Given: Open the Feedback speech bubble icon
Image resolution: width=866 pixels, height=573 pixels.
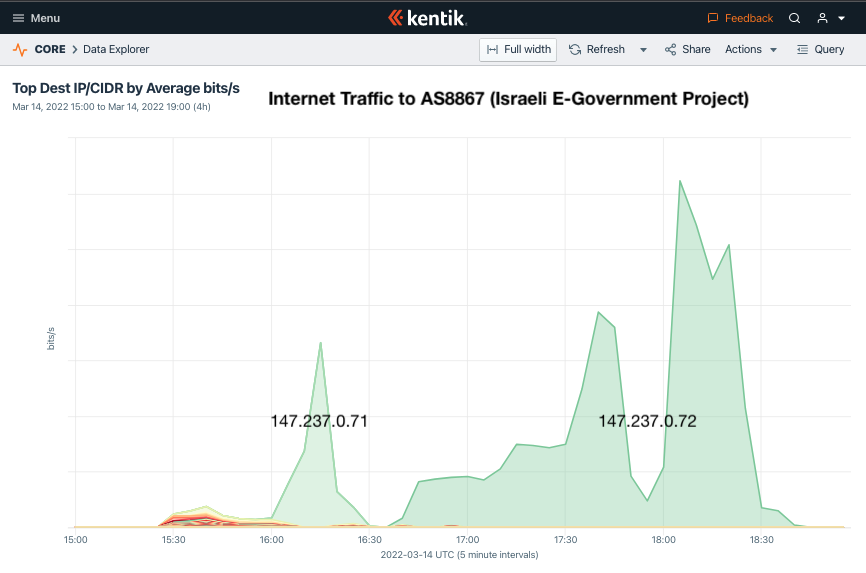Looking at the screenshot, I should (x=712, y=18).
